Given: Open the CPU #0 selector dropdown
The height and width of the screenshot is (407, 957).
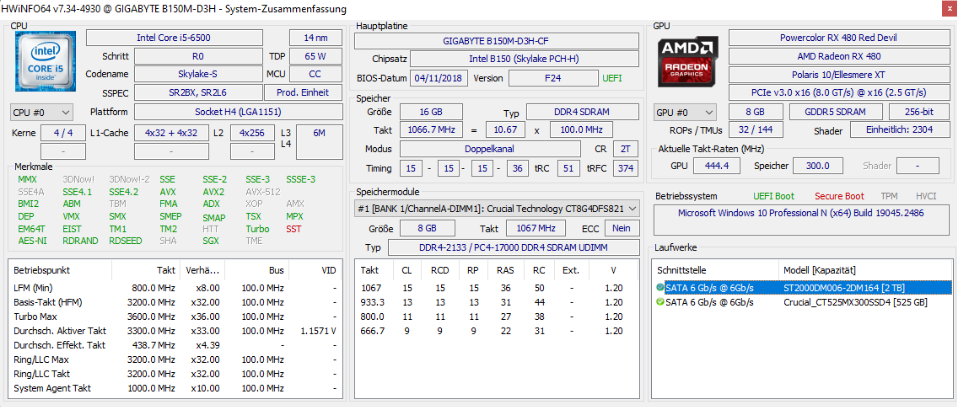Looking at the screenshot, I should click(x=42, y=112).
